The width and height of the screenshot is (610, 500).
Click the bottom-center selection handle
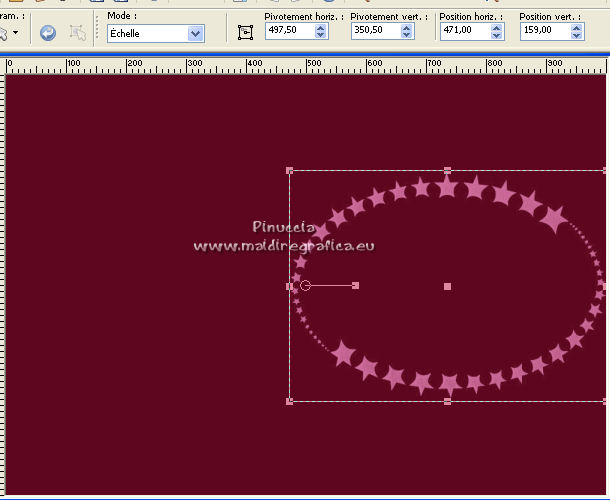coord(447,401)
